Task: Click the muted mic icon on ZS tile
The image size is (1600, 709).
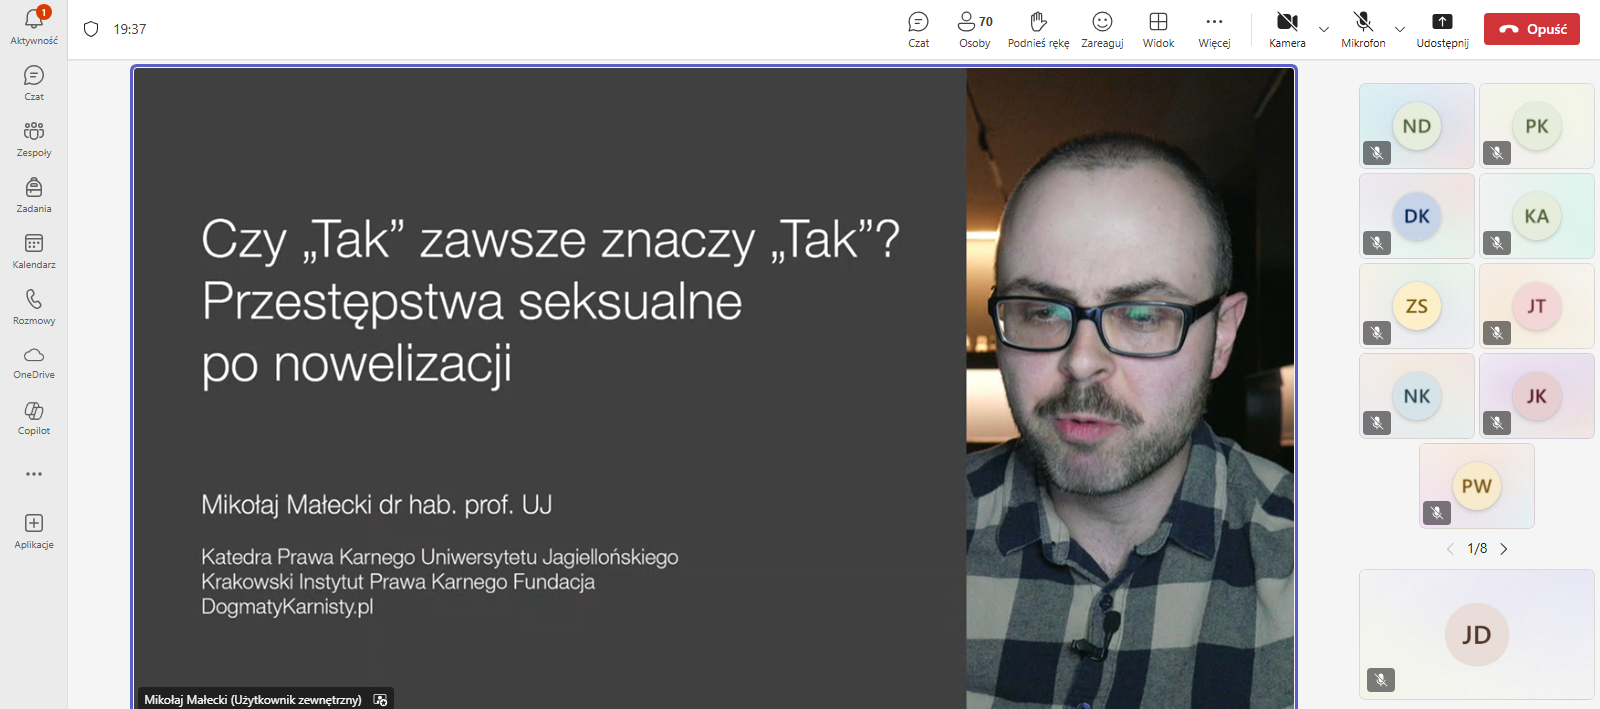Action: (1377, 333)
